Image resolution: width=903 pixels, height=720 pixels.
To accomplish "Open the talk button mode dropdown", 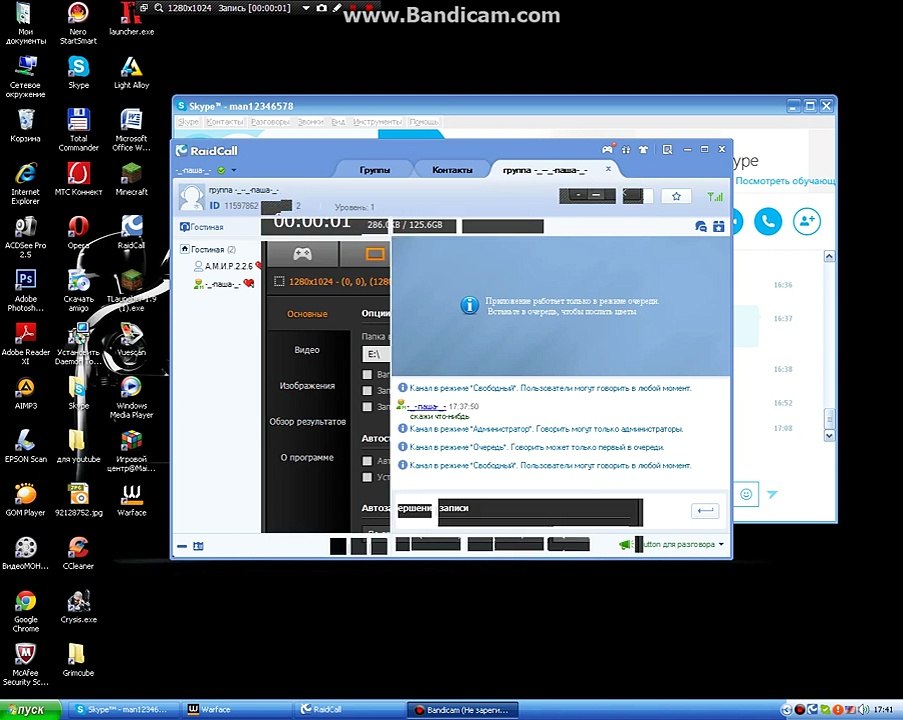I will tap(721, 544).
